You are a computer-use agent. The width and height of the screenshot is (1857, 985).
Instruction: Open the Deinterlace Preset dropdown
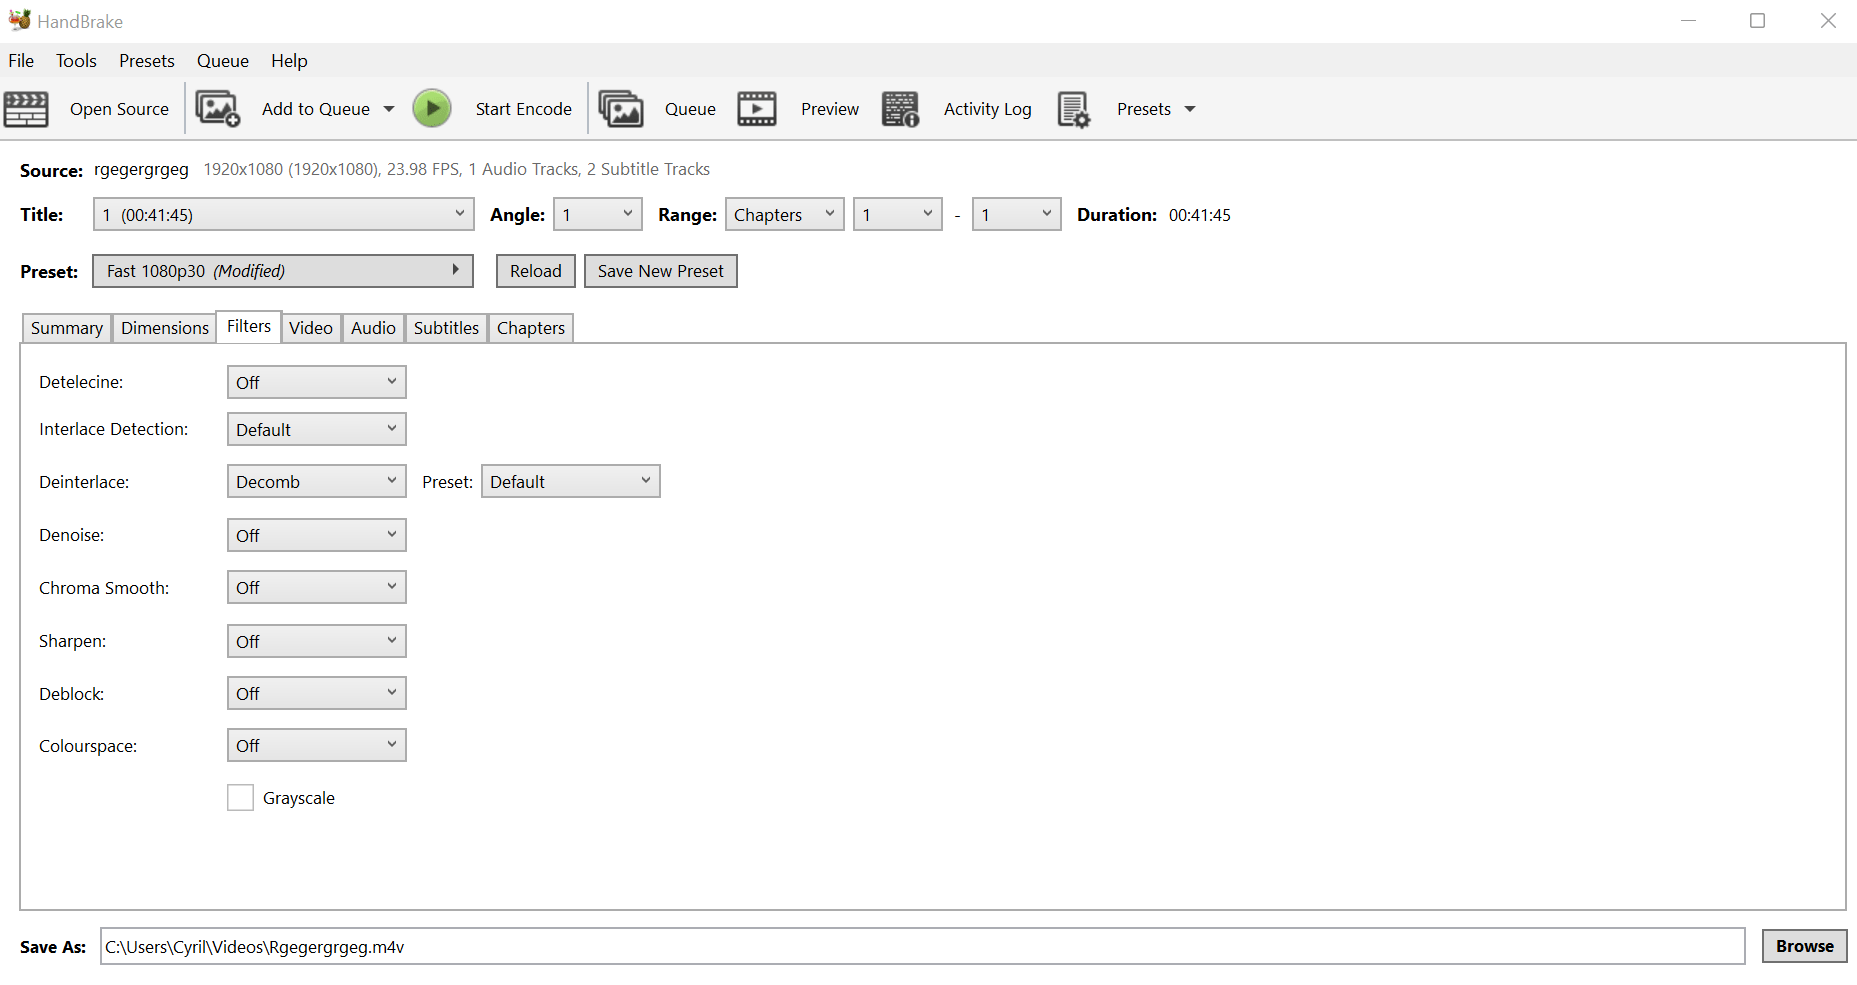click(571, 481)
